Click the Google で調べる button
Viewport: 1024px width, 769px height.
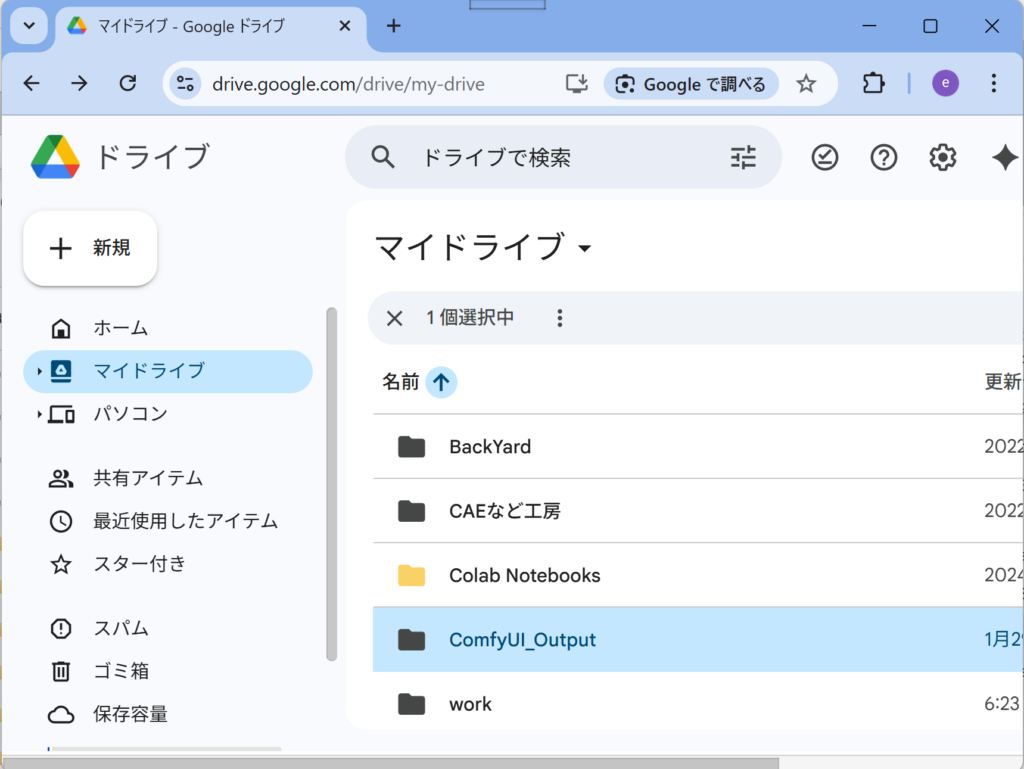pos(691,84)
